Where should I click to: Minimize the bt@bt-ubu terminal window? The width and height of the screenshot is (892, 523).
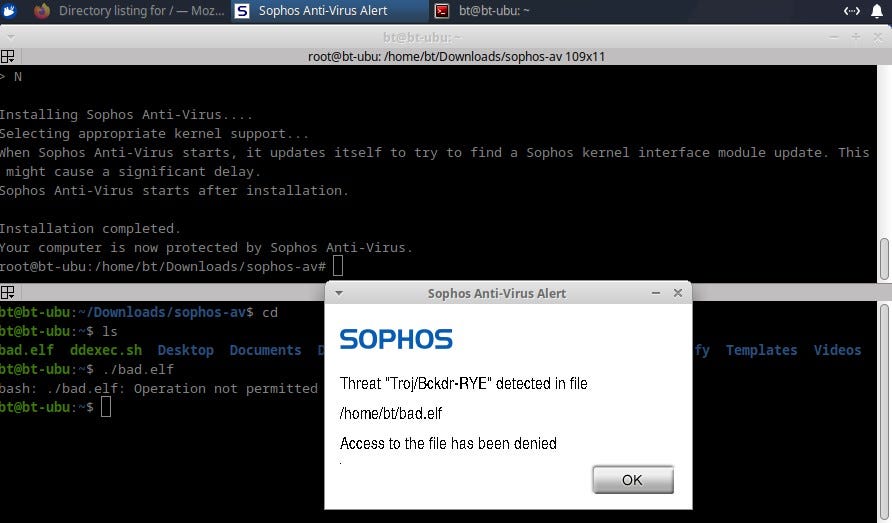pyautogui.click(x=834, y=38)
